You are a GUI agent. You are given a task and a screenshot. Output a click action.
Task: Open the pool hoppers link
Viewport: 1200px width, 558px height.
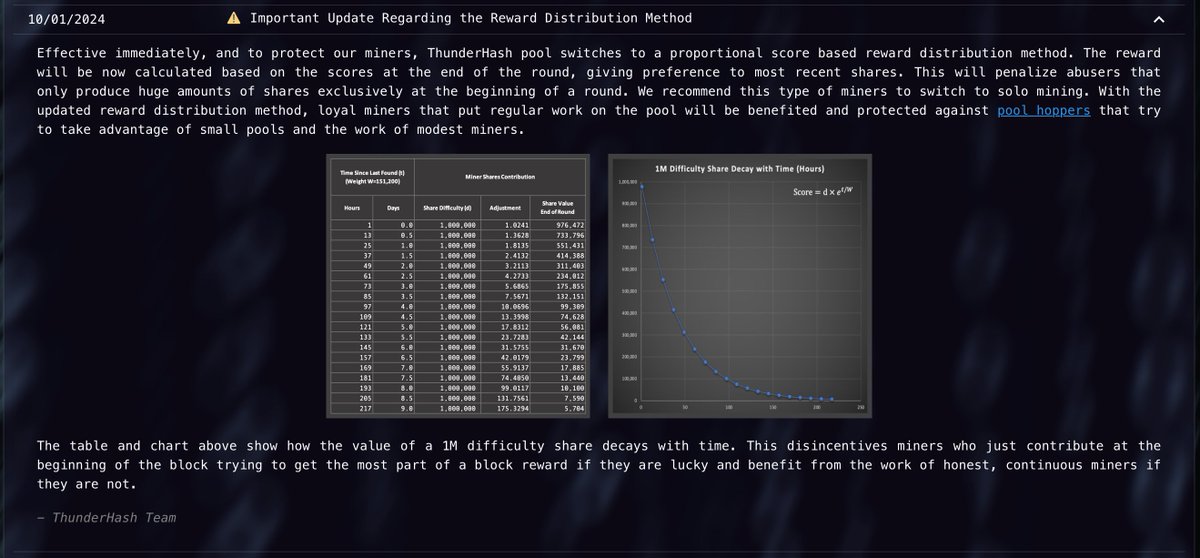[1044, 110]
